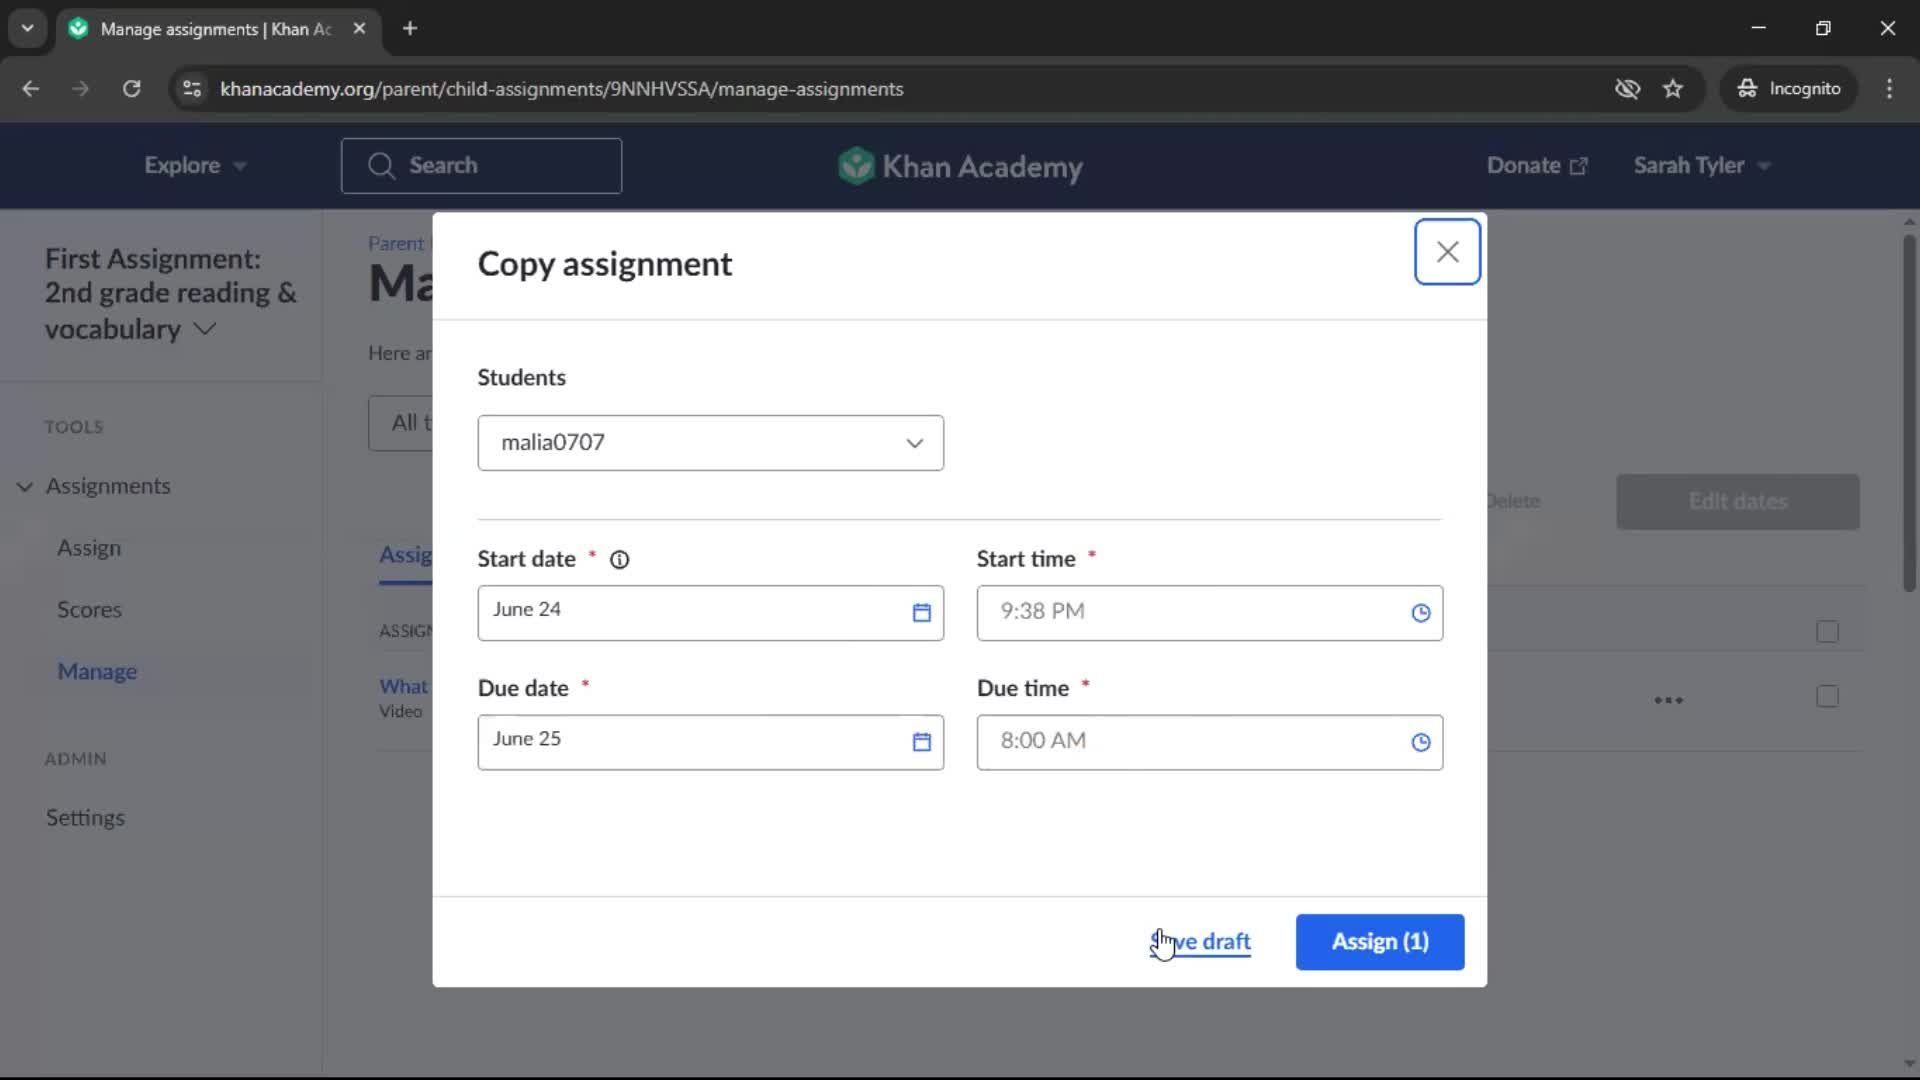1920x1080 pixels.
Task: Open the Chrome three-dot menu
Action: tap(1889, 89)
